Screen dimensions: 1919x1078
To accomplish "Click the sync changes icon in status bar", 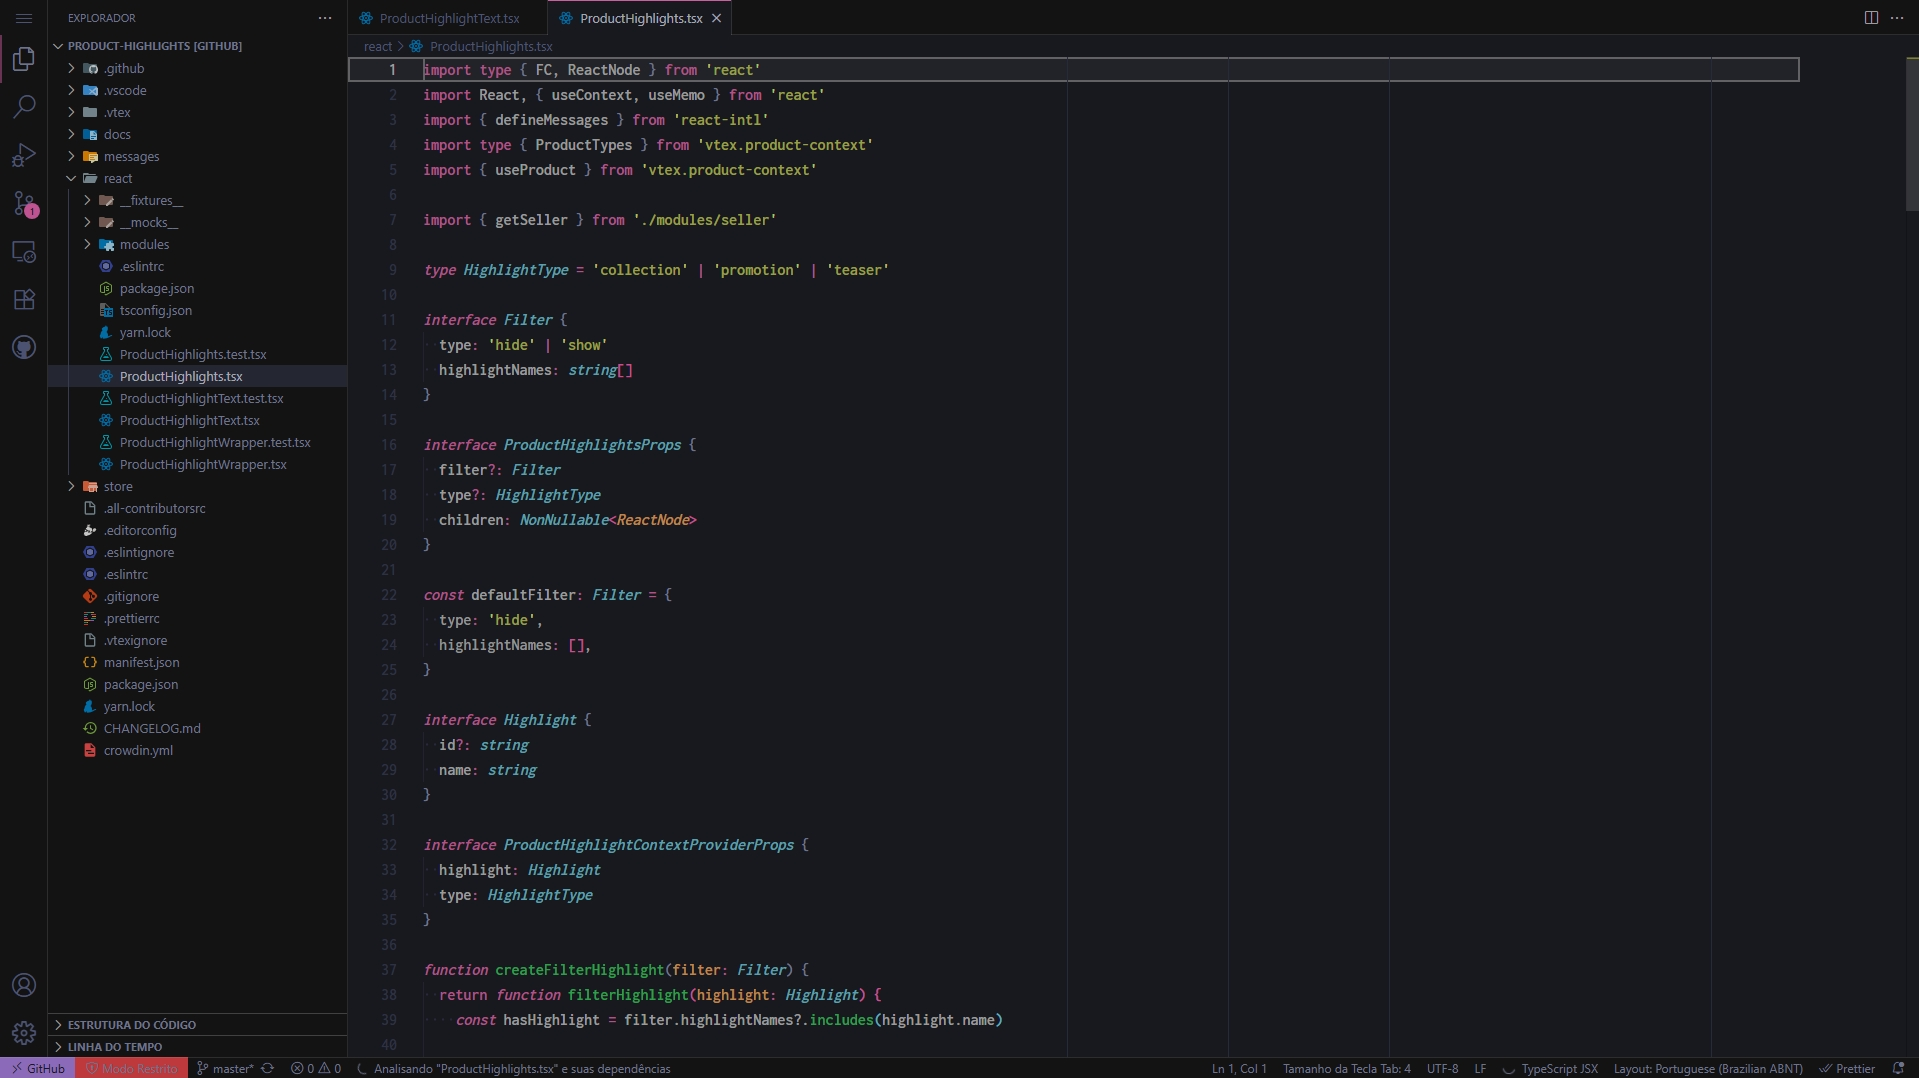I will 267,1068.
